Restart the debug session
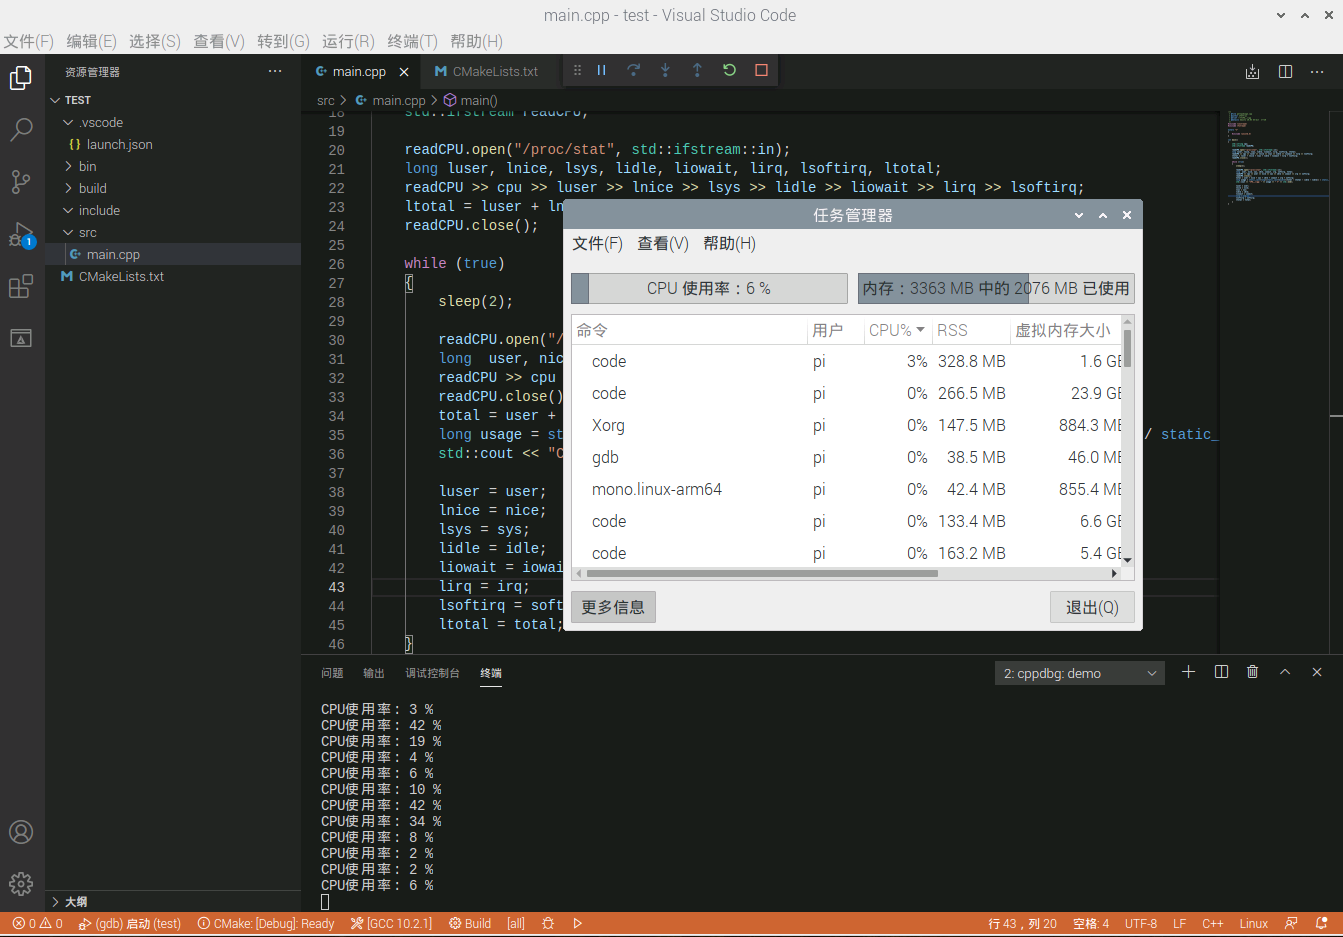The image size is (1343, 937). click(x=729, y=70)
